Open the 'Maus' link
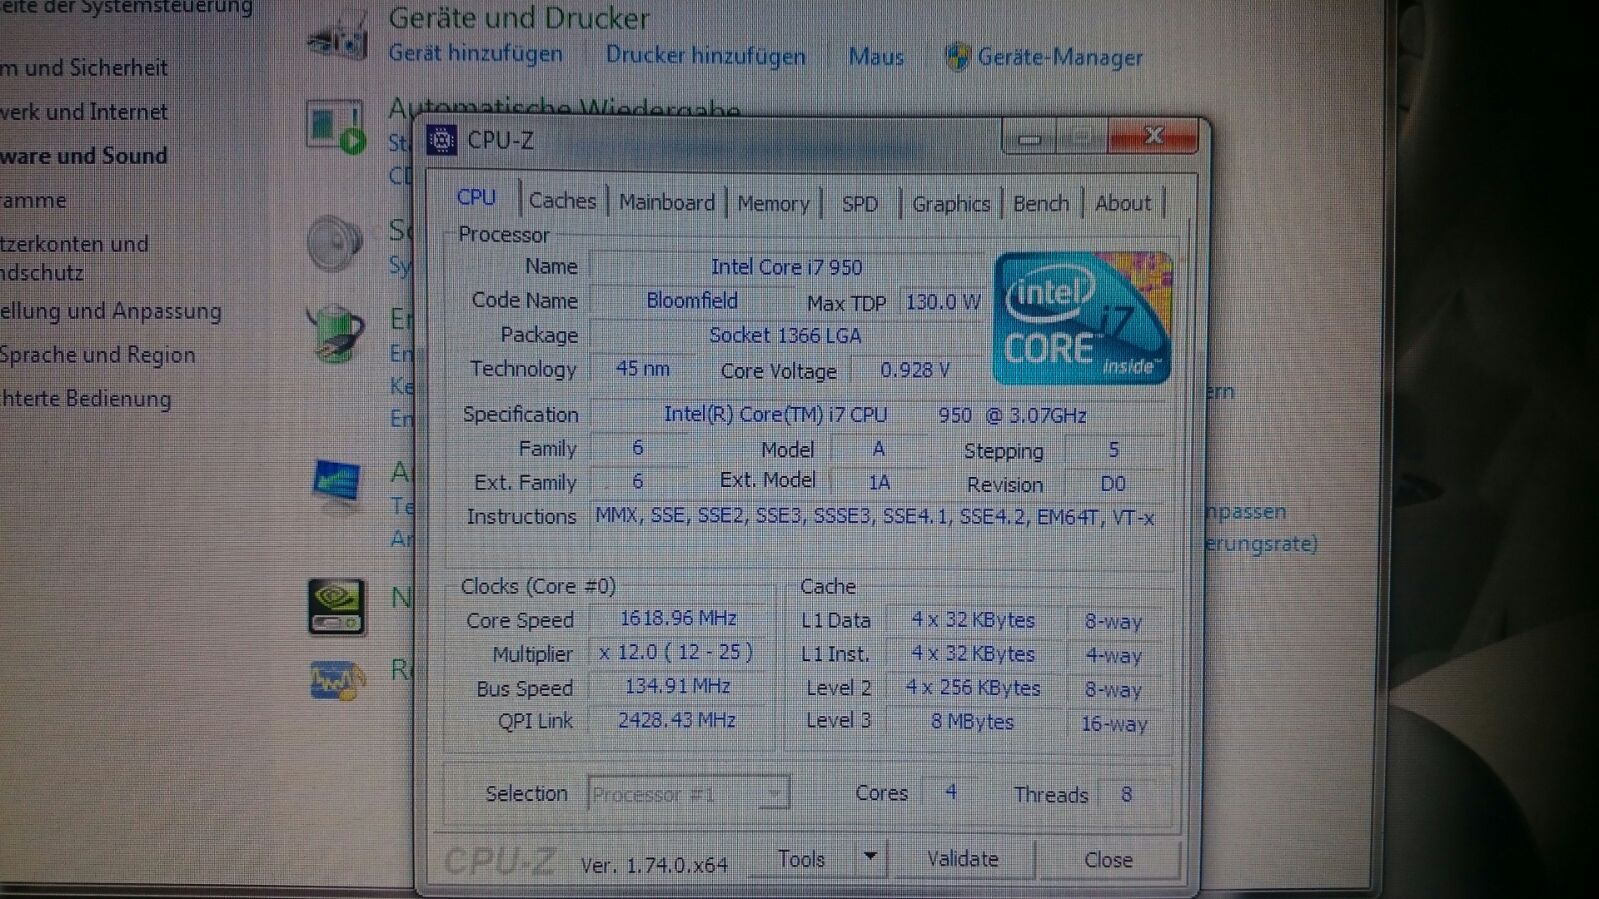 876,57
